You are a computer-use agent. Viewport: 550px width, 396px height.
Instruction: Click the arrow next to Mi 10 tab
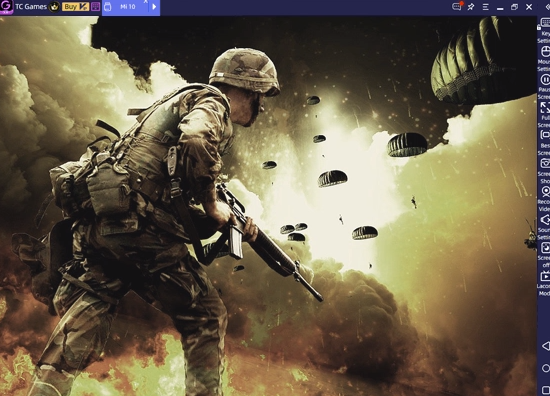154,7
